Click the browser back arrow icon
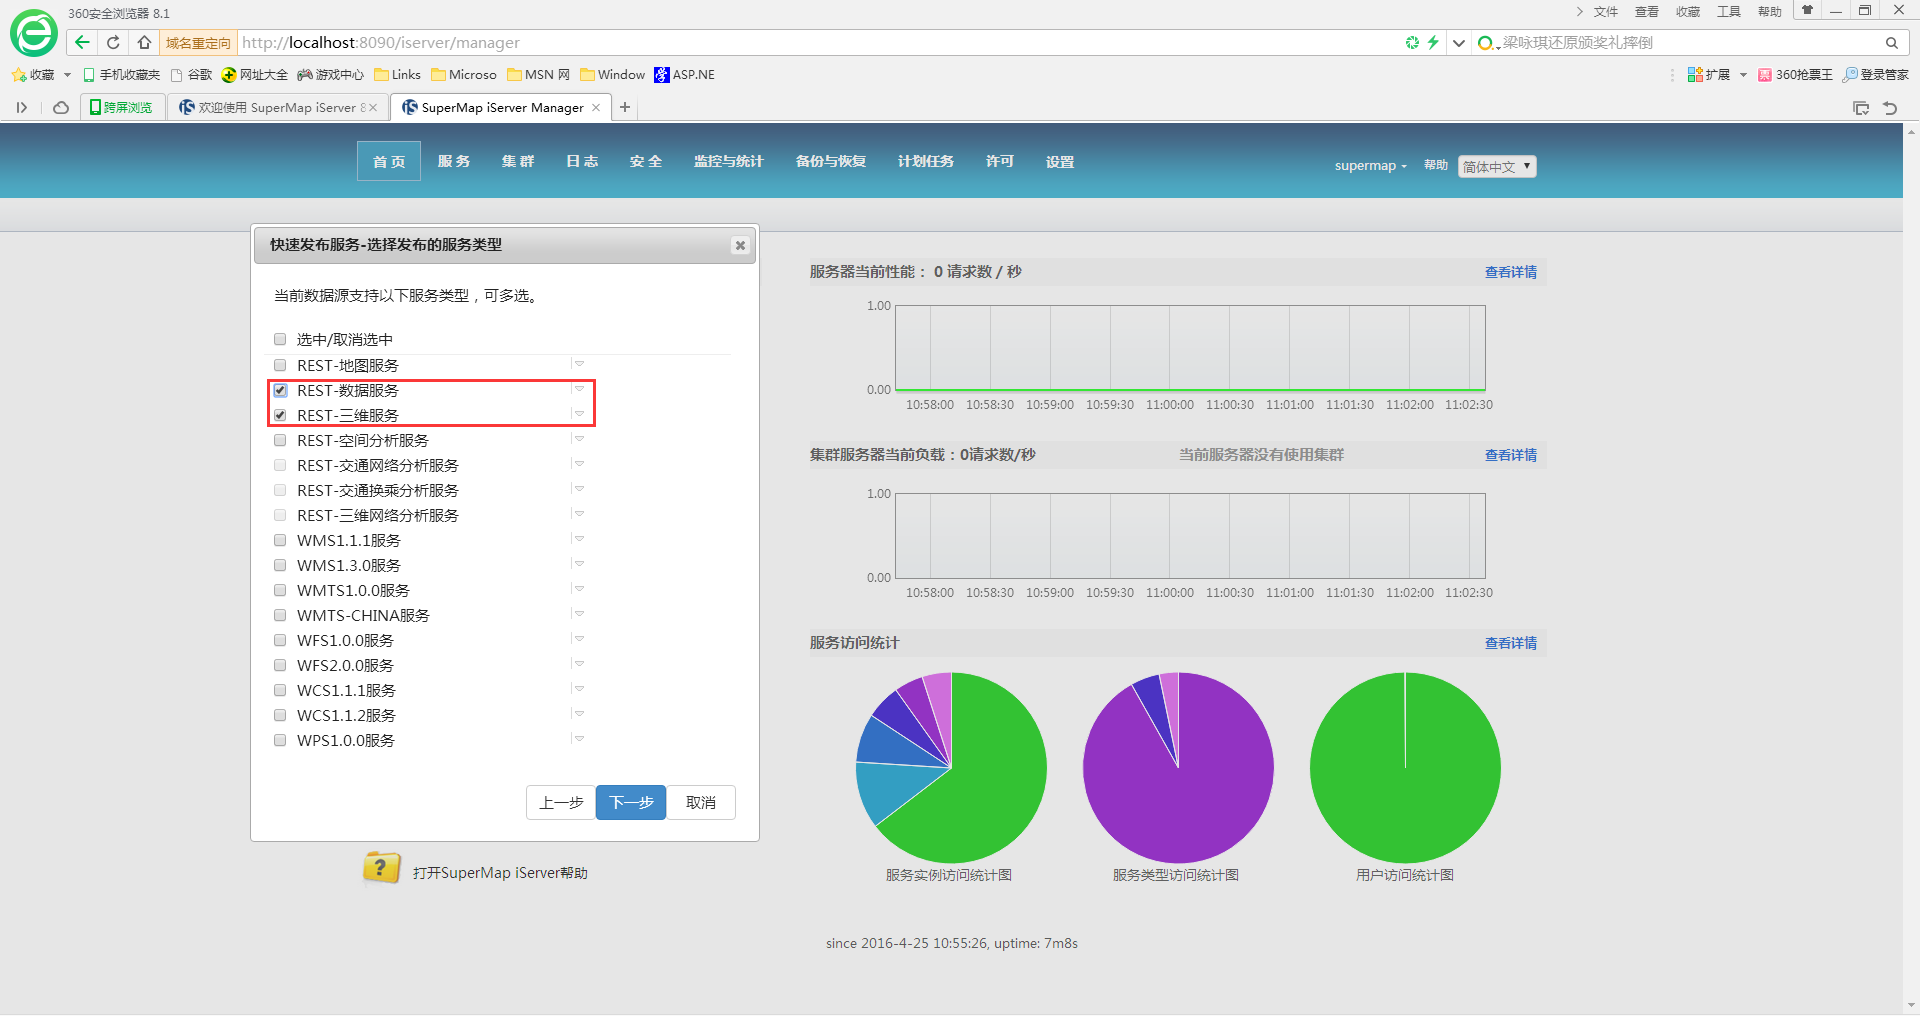 [x=82, y=42]
